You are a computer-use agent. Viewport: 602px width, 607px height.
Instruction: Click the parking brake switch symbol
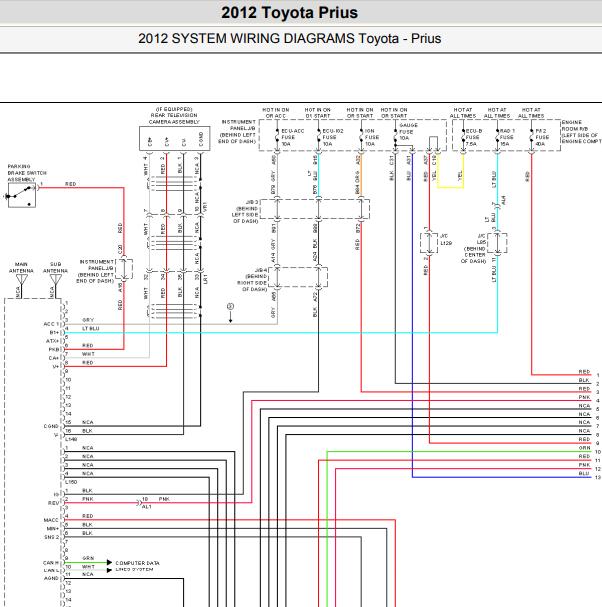click(22, 195)
